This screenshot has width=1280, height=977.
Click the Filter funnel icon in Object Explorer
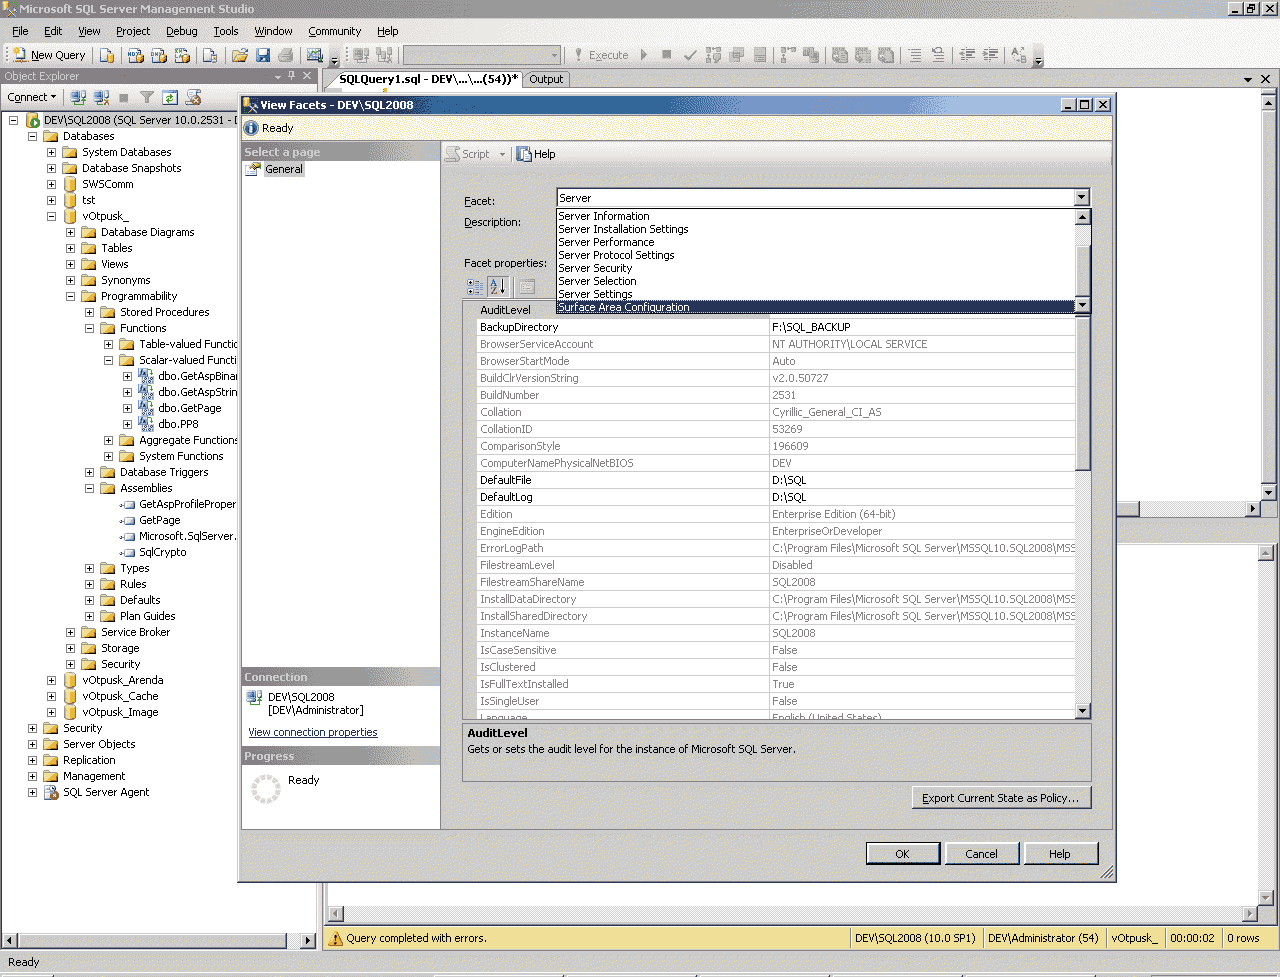pos(147,97)
